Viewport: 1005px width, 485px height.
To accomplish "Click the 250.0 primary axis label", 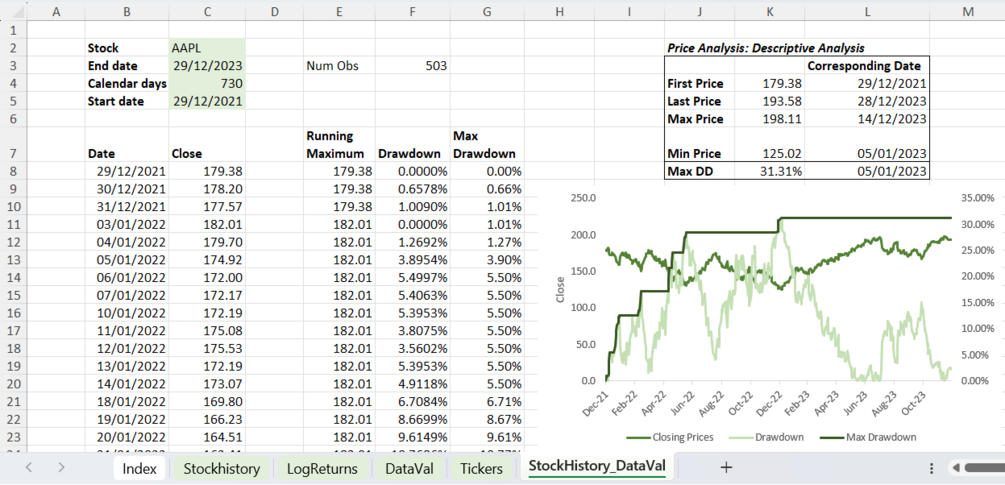I will coord(583,198).
